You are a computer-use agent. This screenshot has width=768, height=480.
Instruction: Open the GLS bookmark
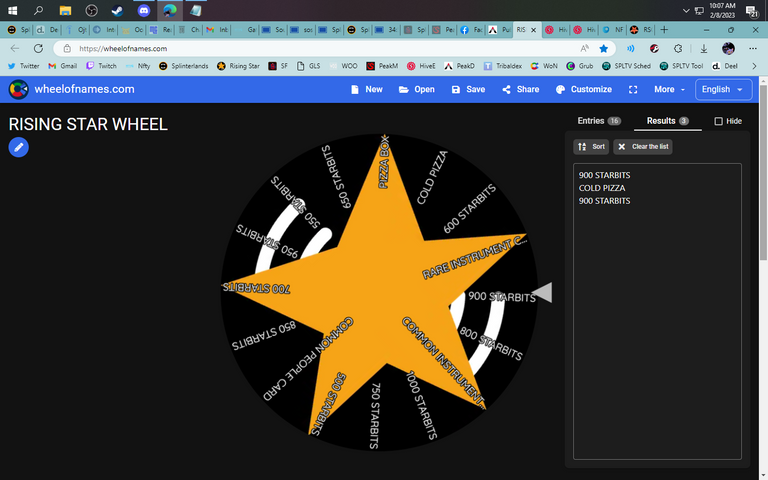pyautogui.click(x=309, y=66)
